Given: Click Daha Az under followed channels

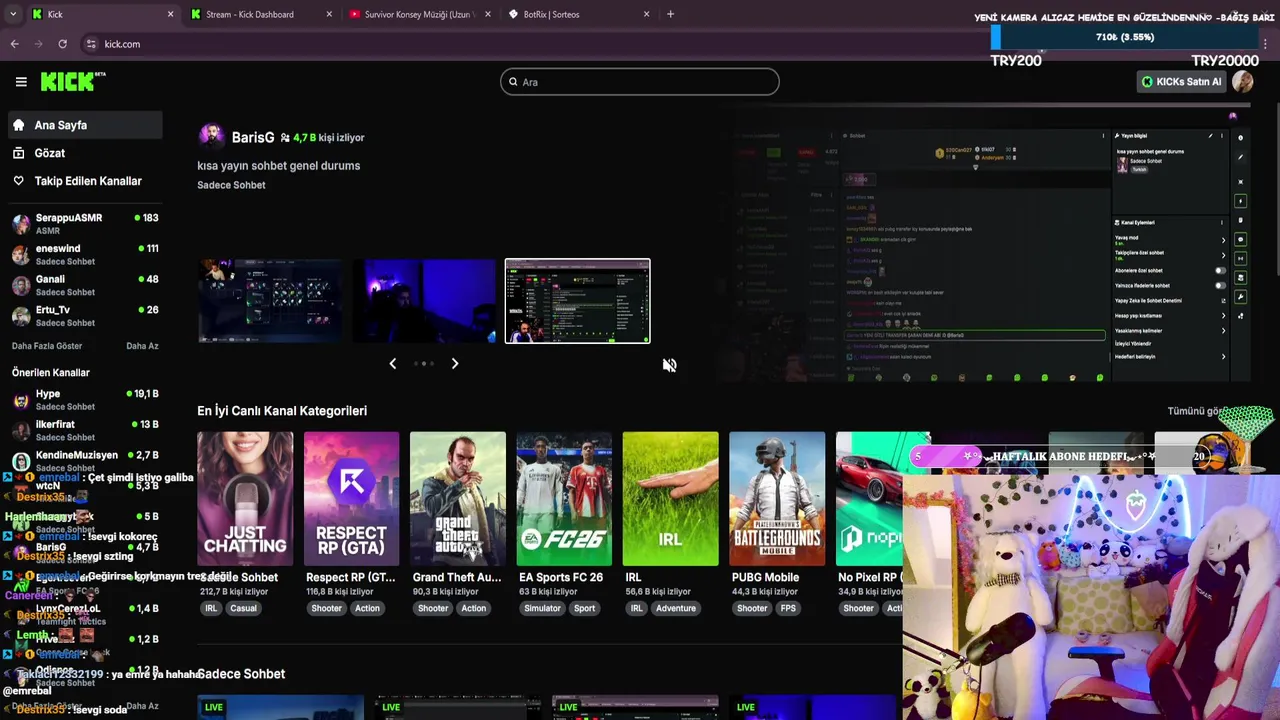Looking at the screenshot, I should click(x=142, y=346).
